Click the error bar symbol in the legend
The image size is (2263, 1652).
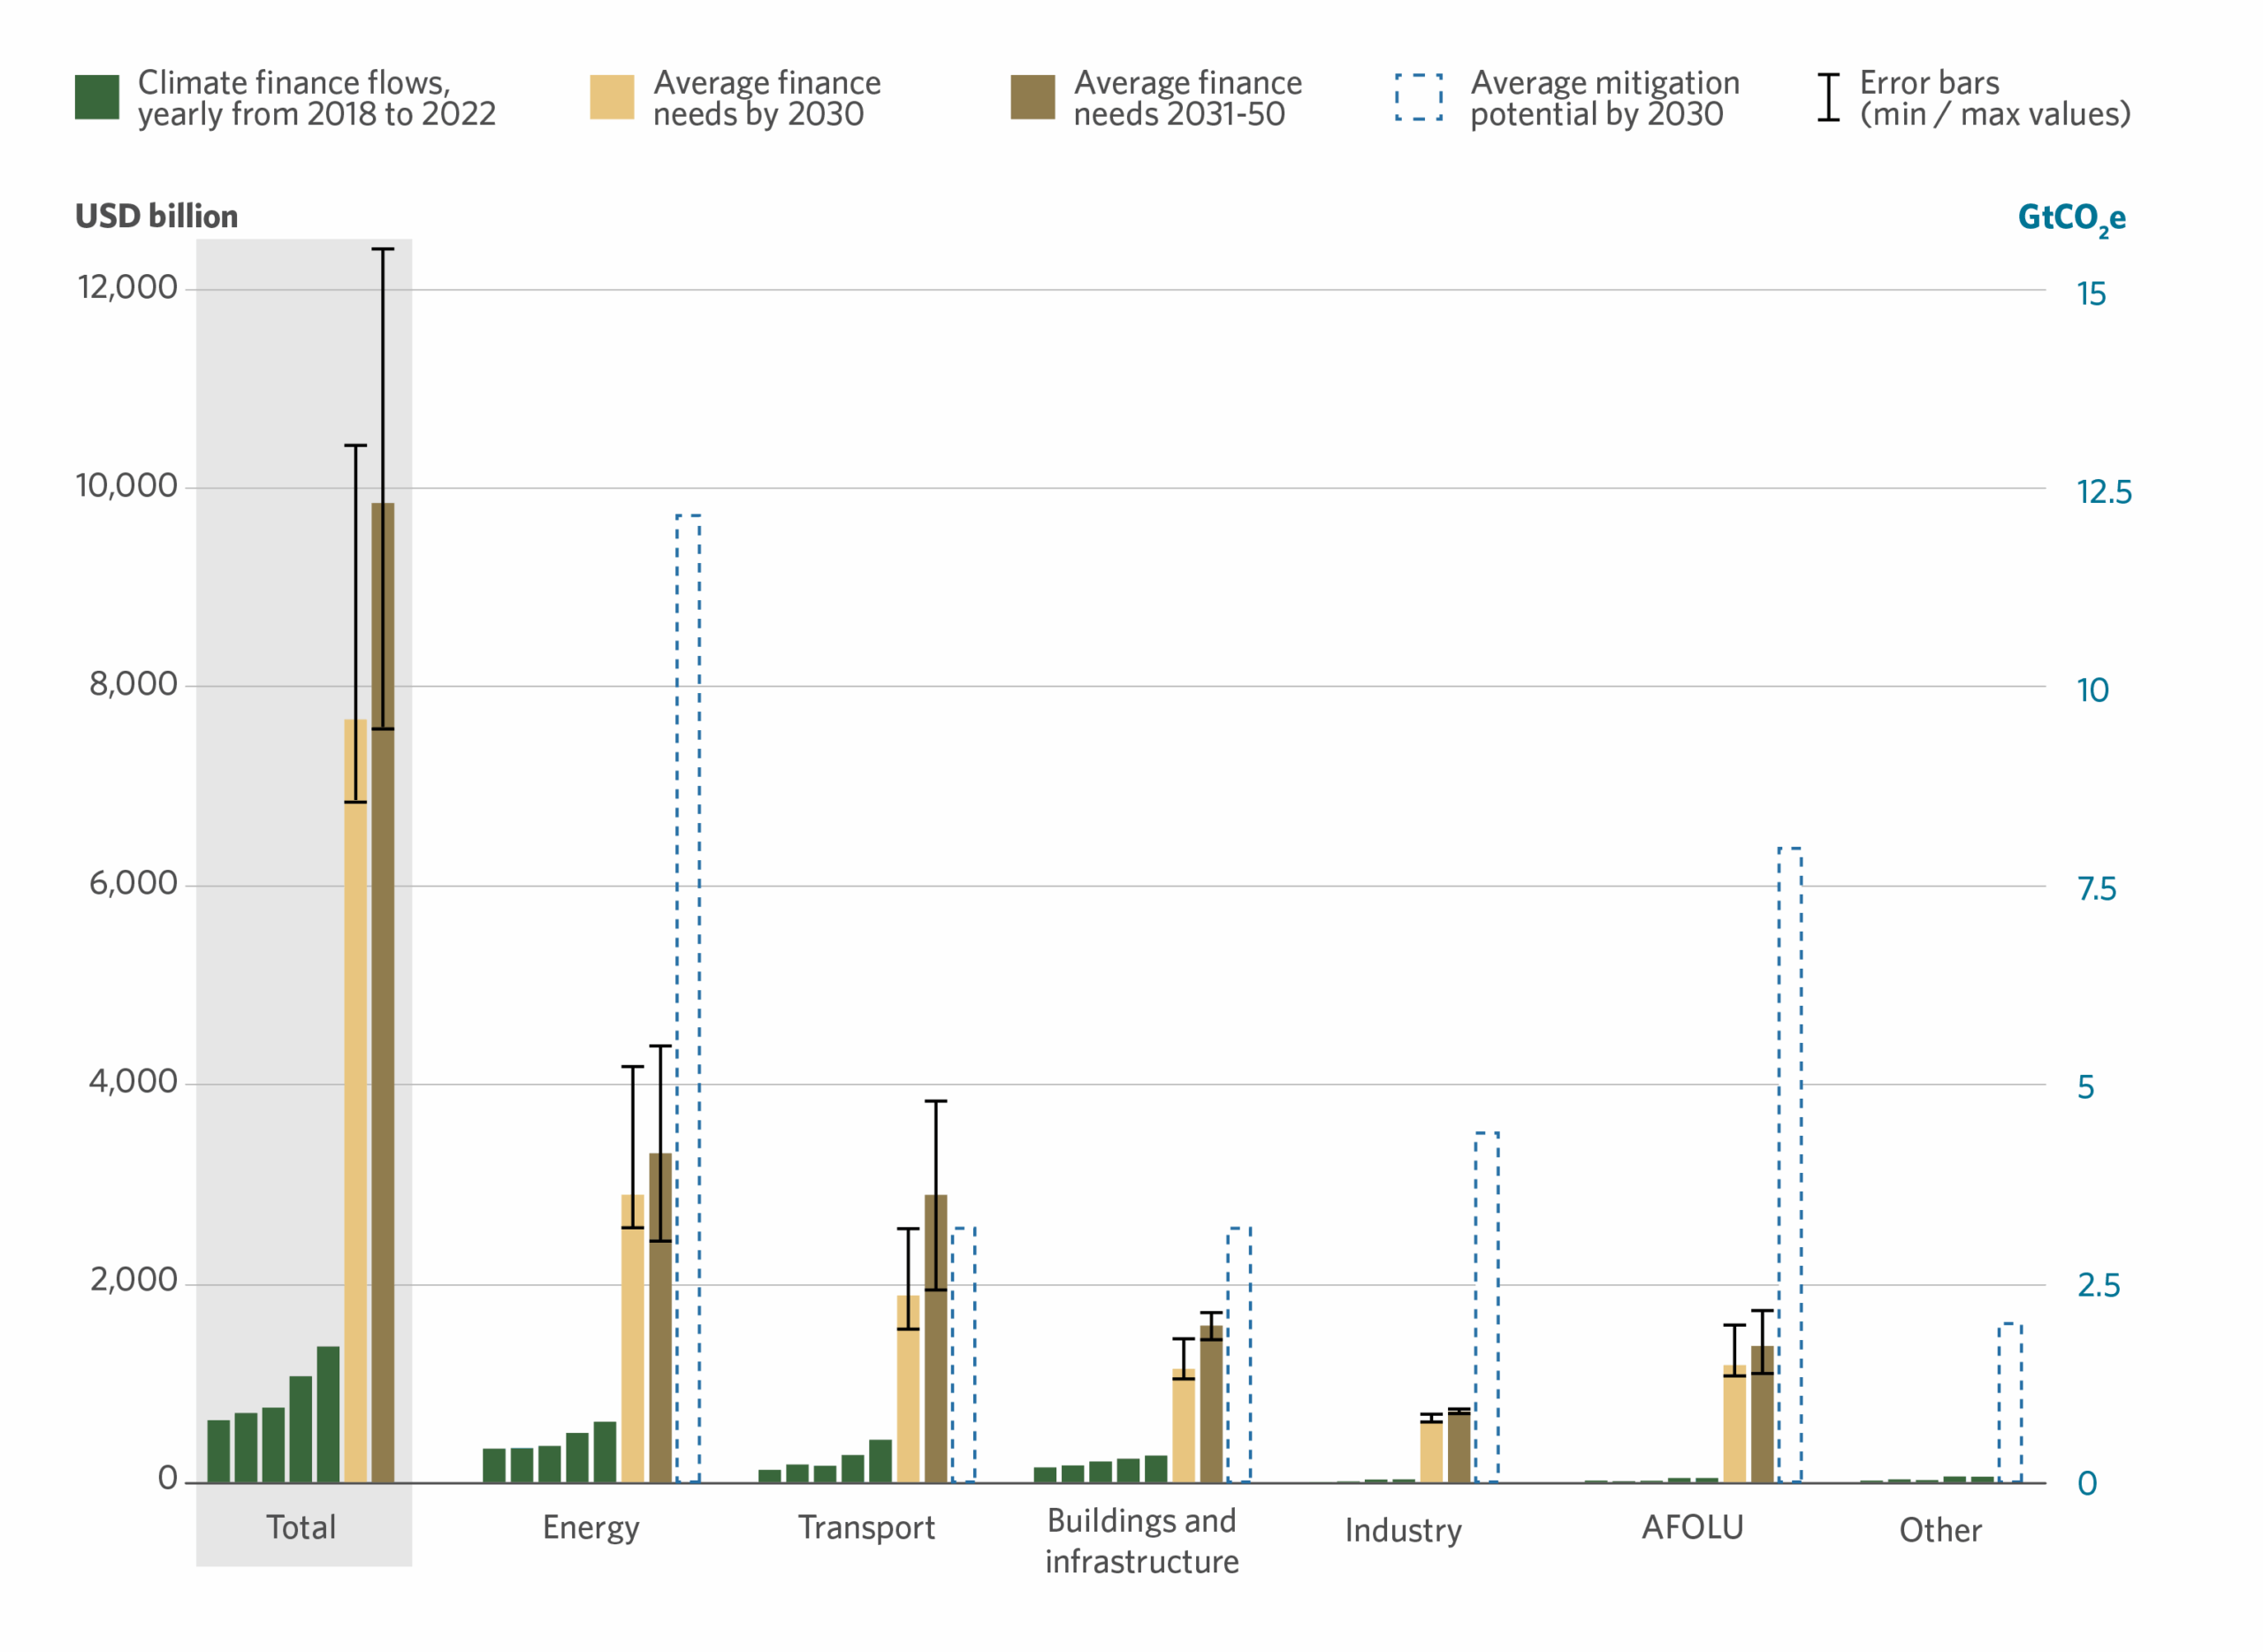pos(1828,97)
